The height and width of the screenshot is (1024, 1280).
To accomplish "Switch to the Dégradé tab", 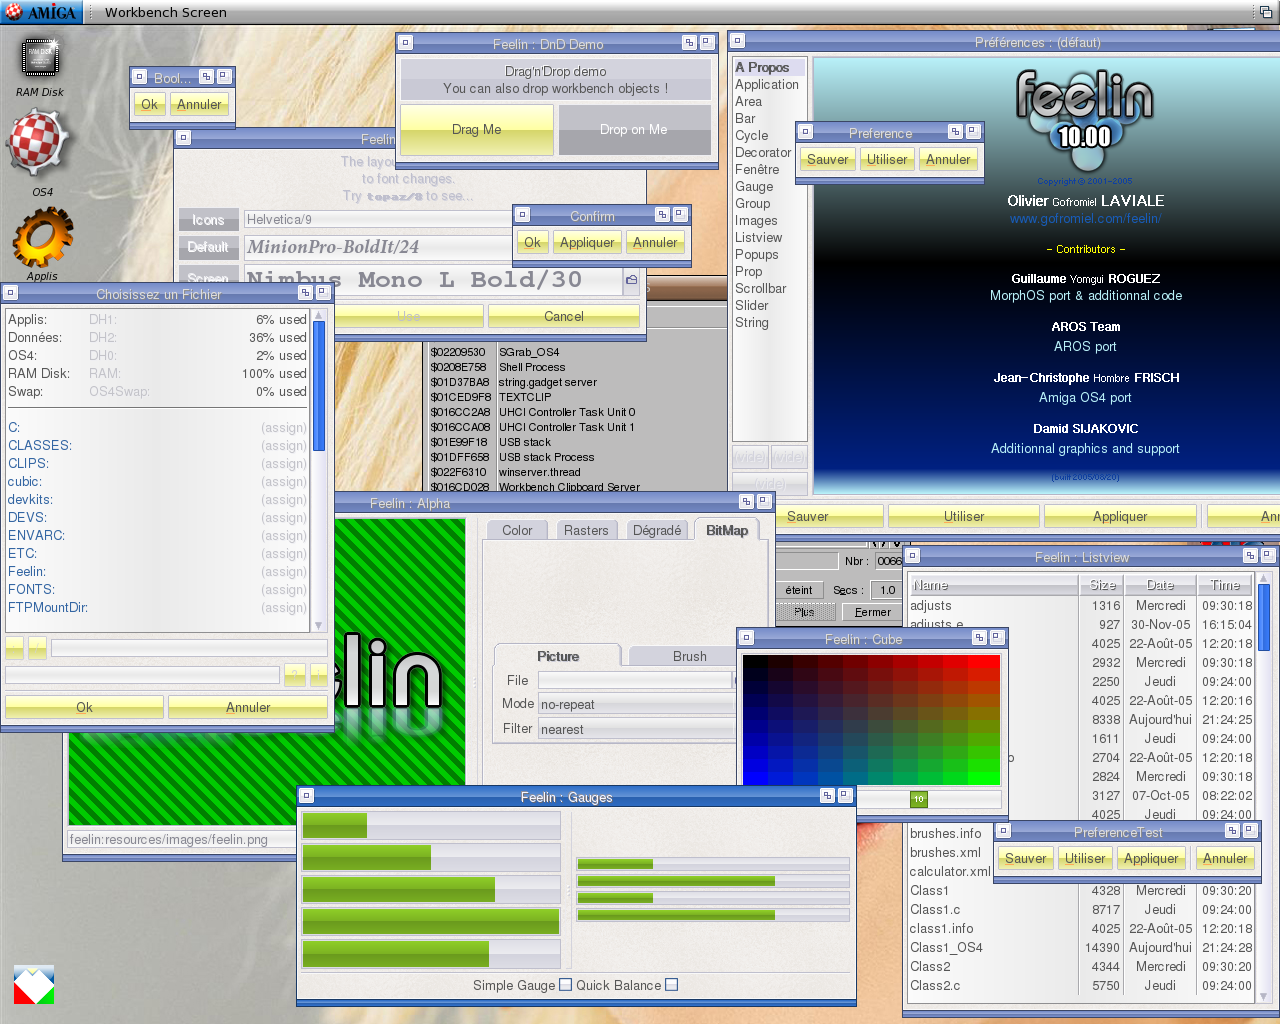I will pyautogui.click(x=657, y=530).
